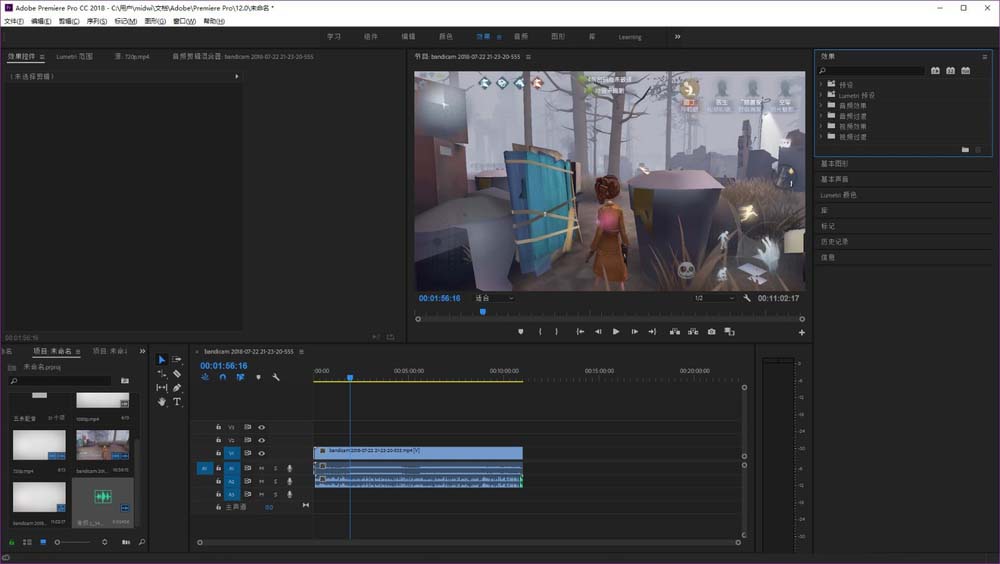Open the 窗口(W) menu
Viewport: 1000px width, 564px height.
click(184, 21)
